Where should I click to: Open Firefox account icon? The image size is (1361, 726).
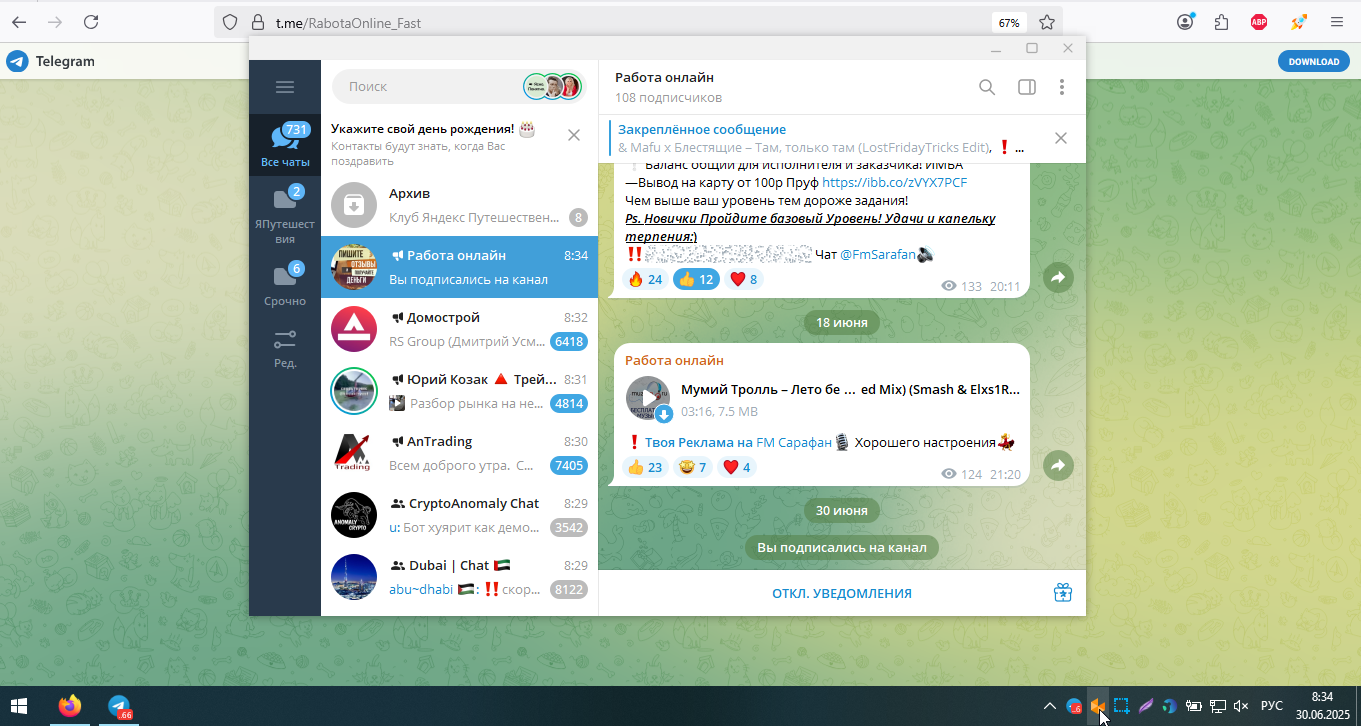1185,22
